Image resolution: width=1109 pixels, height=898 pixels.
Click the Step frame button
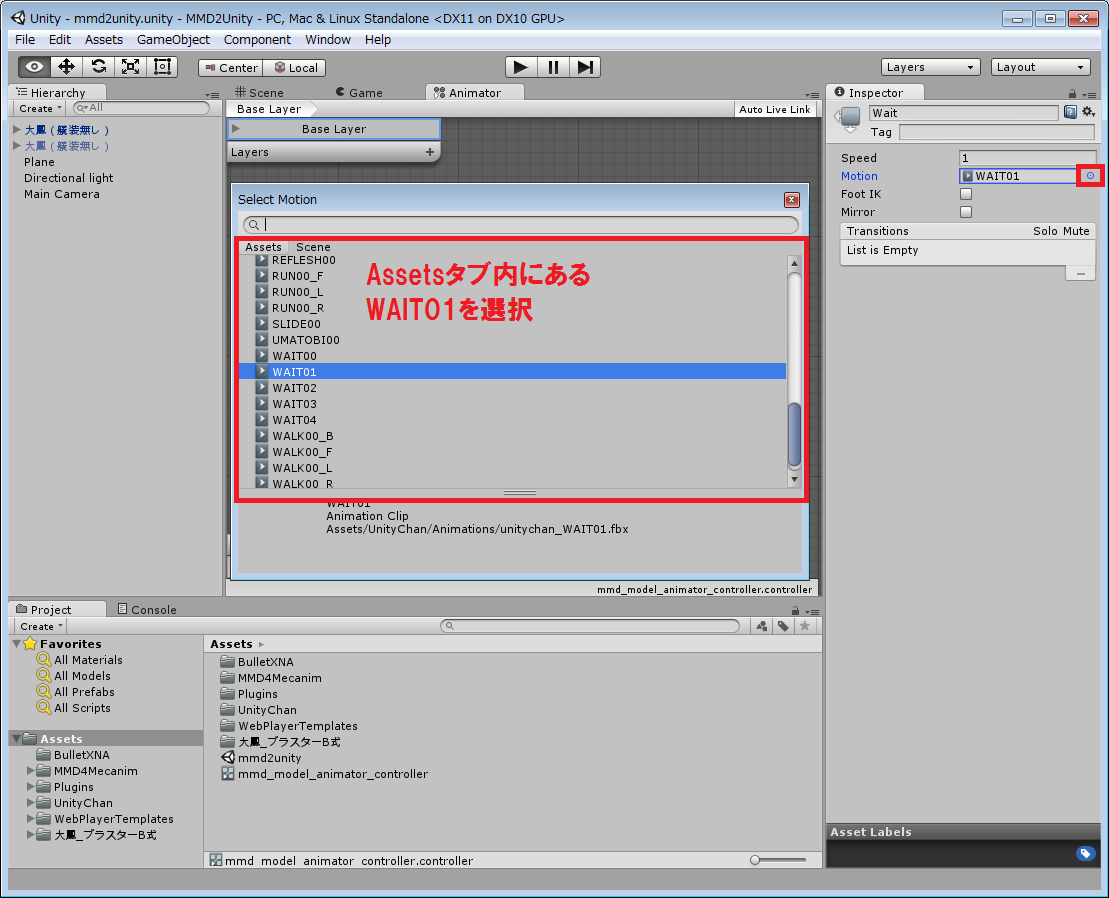point(585,67)
